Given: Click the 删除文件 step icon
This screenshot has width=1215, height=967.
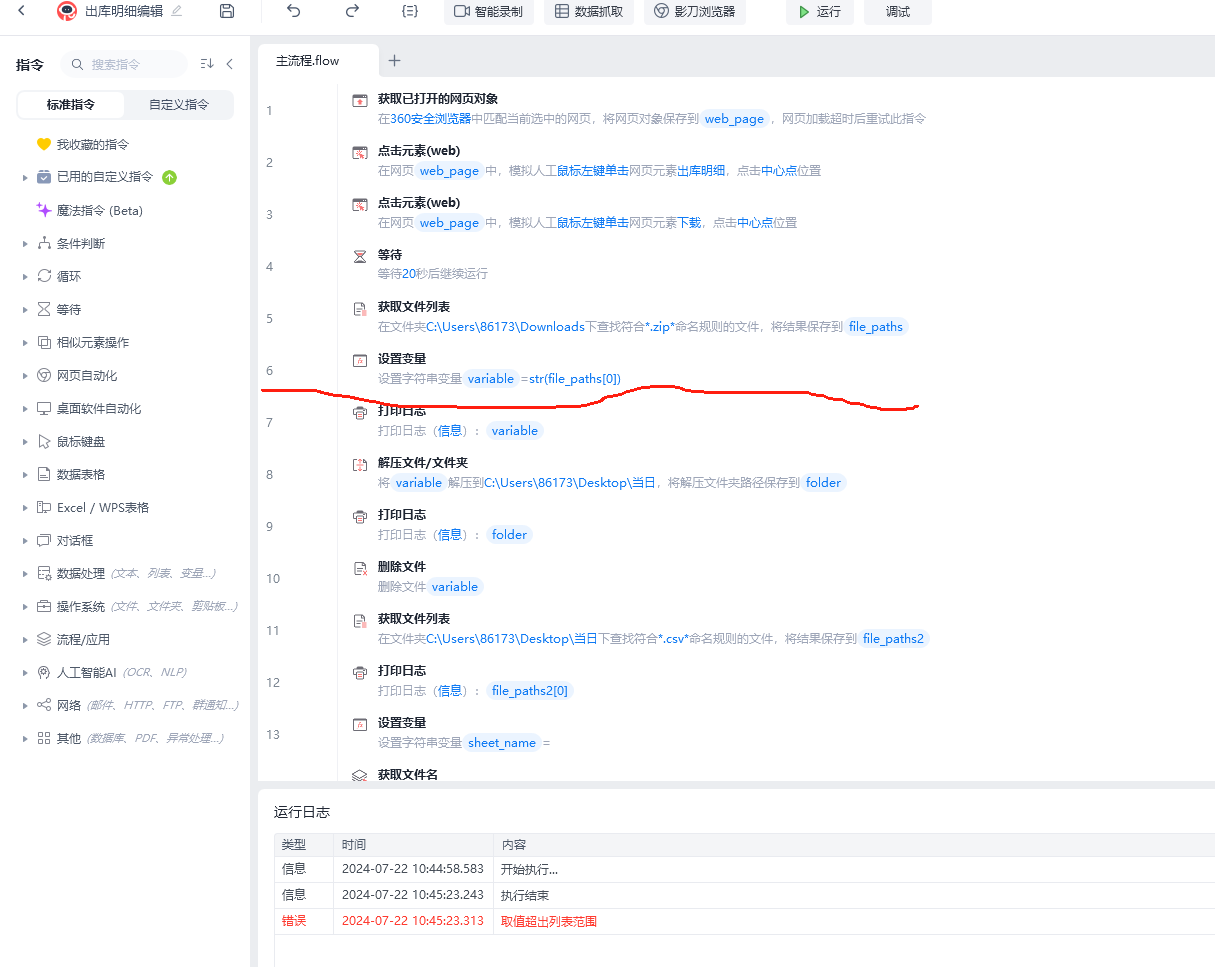Looking at the screenshot, I should [x=360, y=568].
